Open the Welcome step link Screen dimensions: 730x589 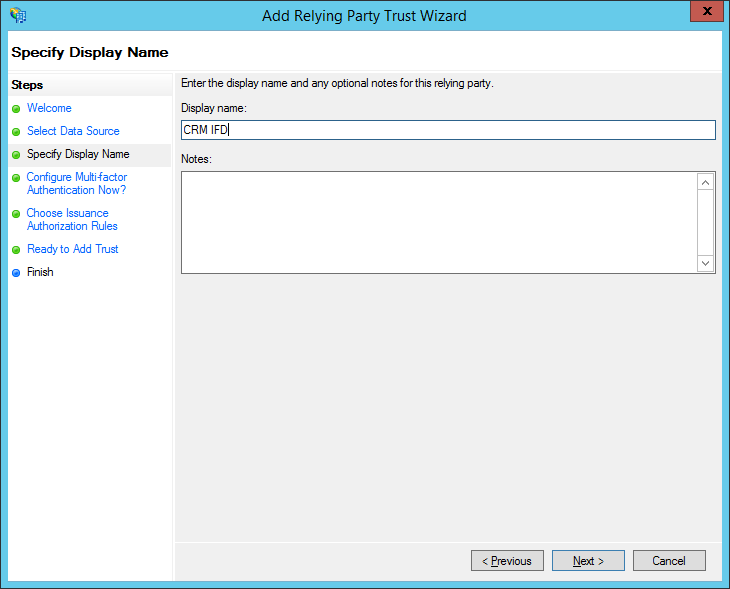tap(49, 108)
